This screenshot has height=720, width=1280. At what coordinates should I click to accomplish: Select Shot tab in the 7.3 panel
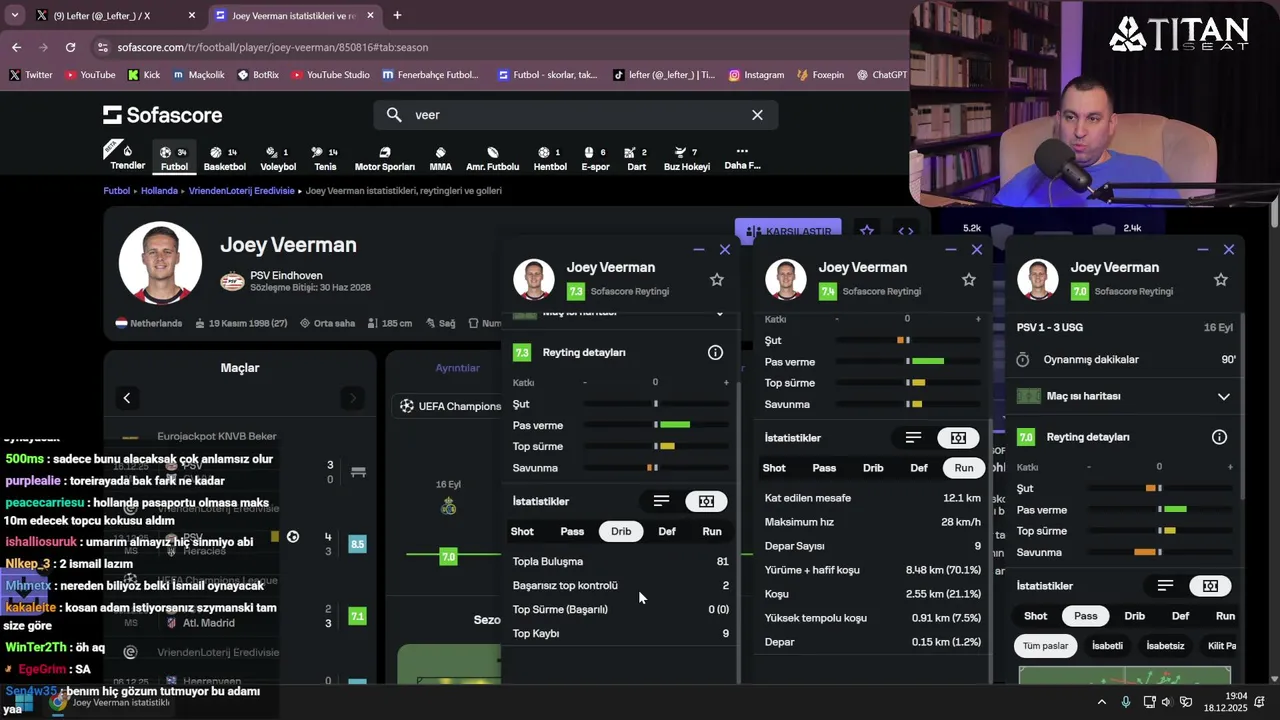pyautogui.click(x=522, y=531)
